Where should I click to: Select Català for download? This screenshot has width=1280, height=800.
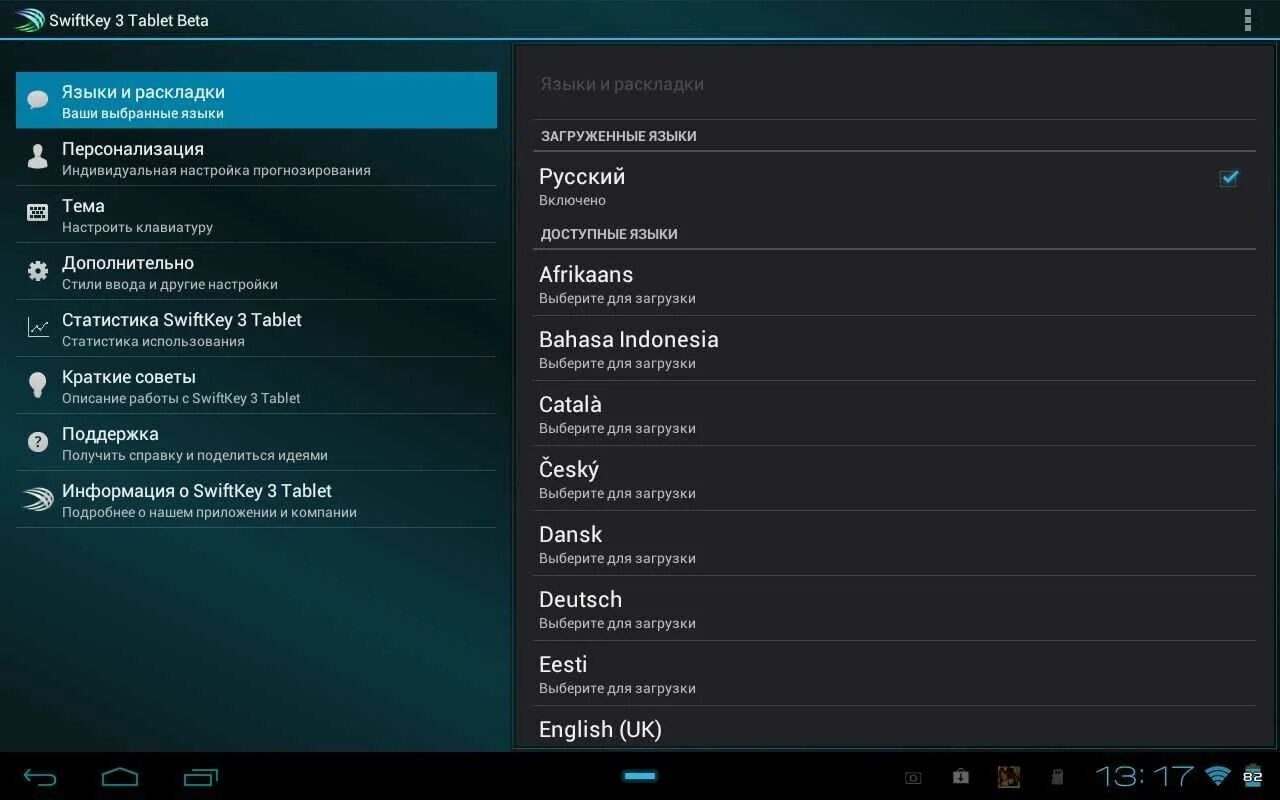pos(894,413)
